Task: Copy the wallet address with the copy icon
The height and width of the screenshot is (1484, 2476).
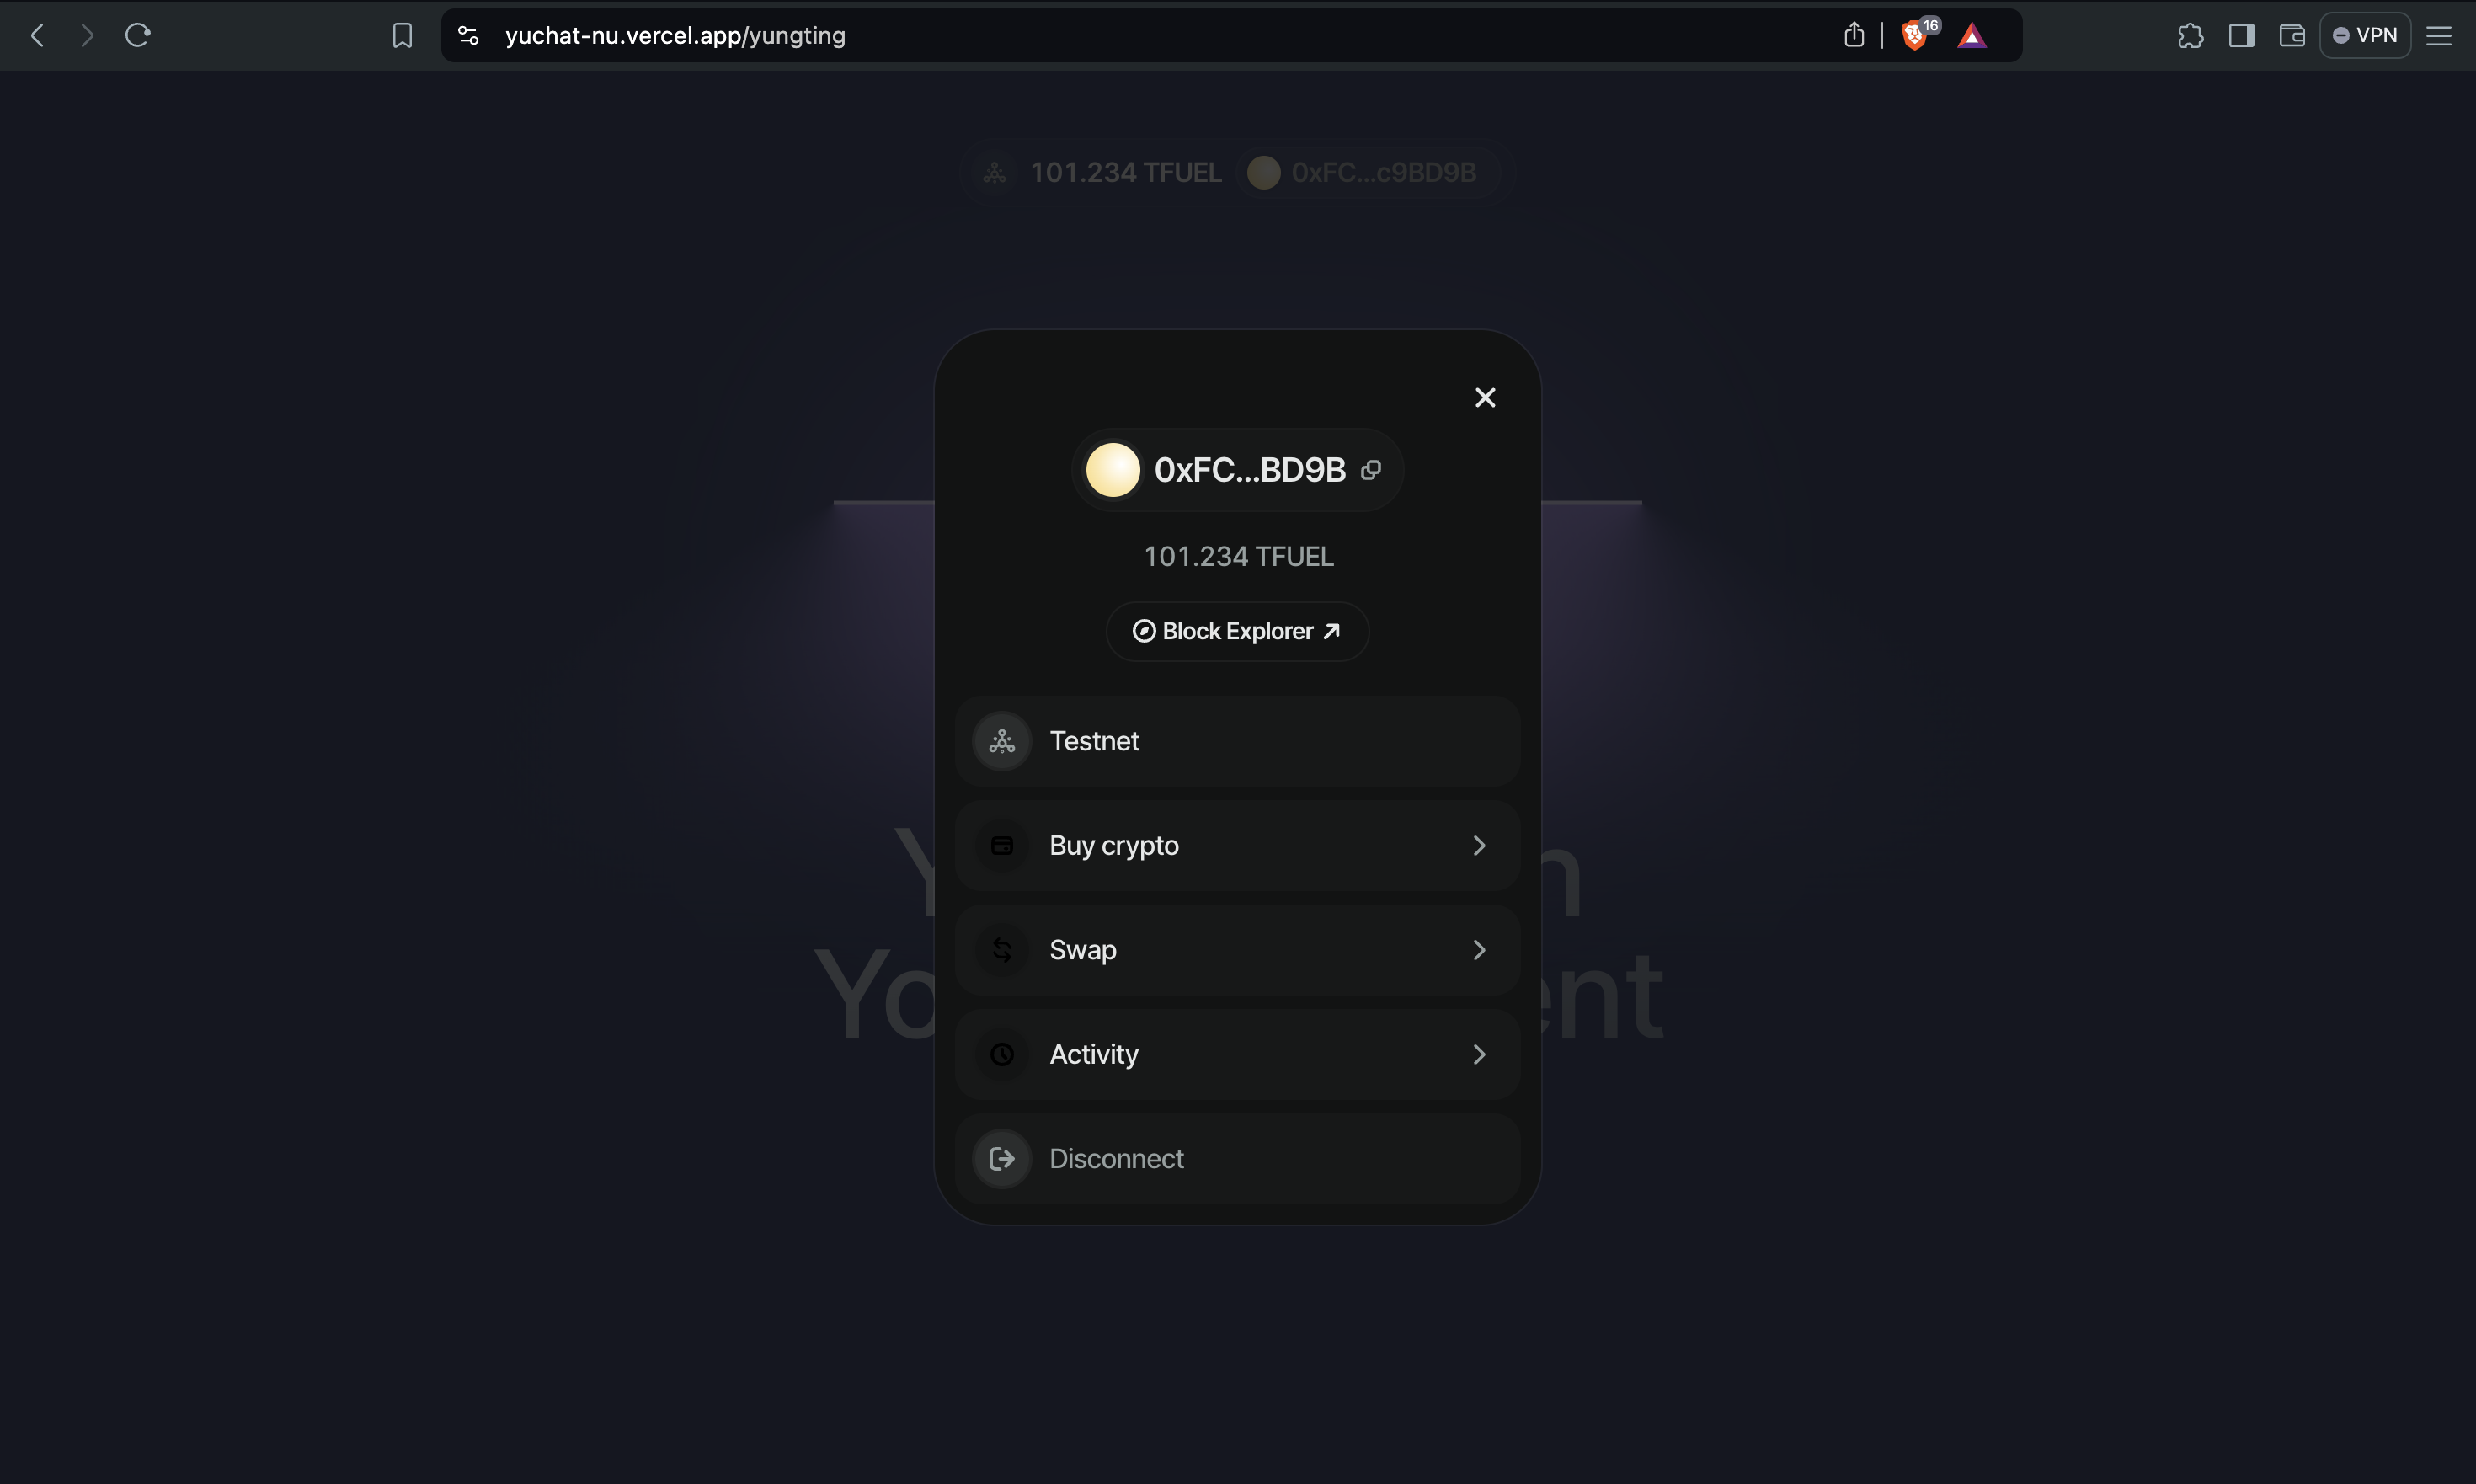Action: tap(1371, 470)
